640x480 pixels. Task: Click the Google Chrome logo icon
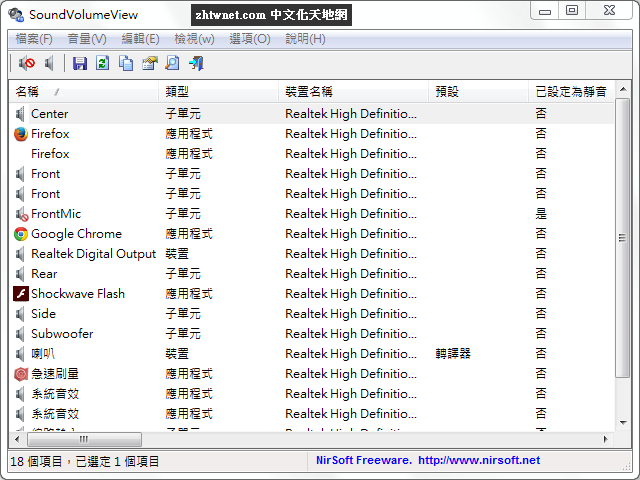(x=21, y=234)
